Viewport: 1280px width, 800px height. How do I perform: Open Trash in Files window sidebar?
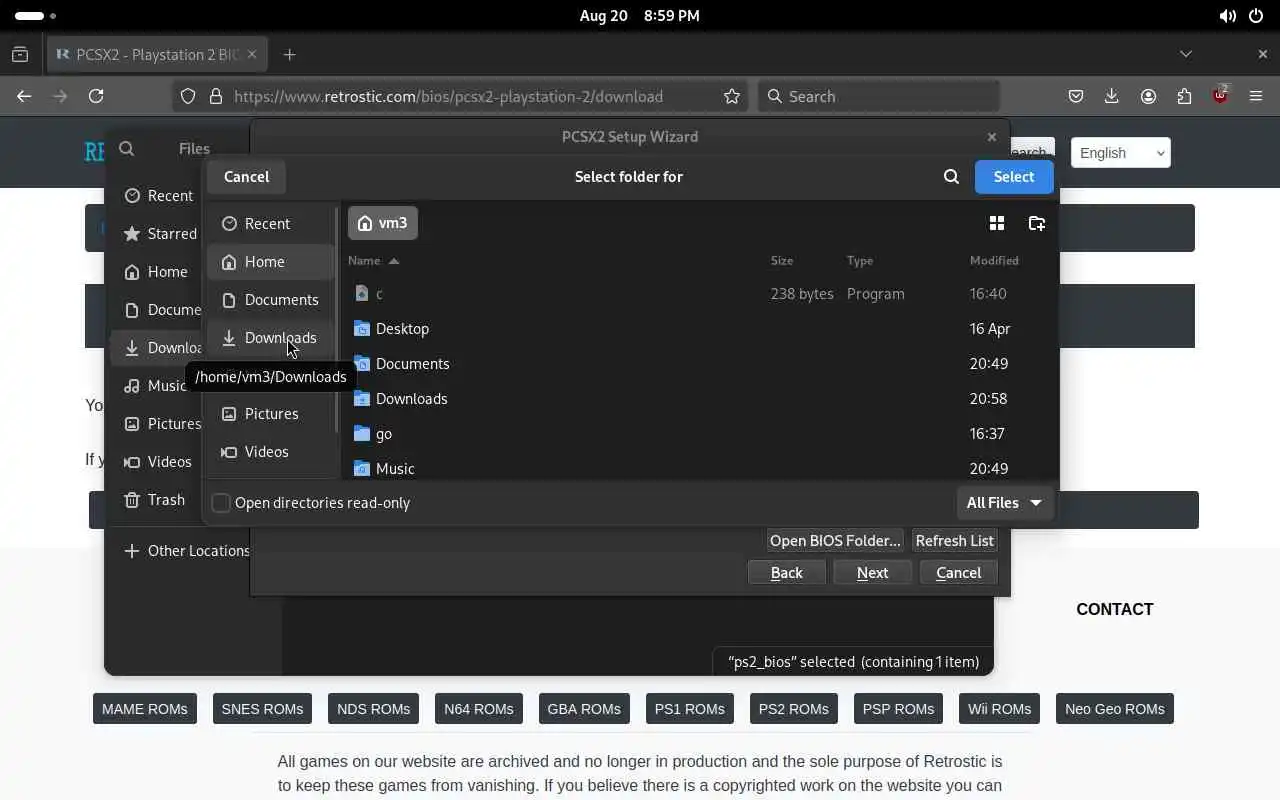tap(158, 500)
